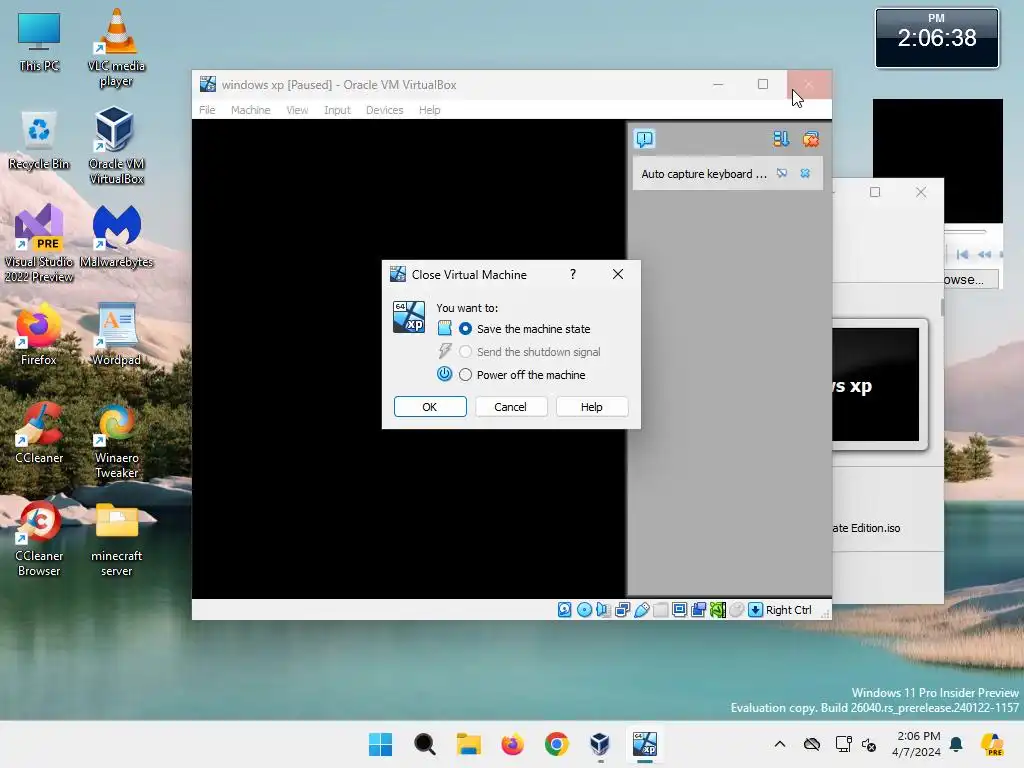Screen dimensions: 1024x768
Task: Click the keyboard capture arrow icon by Right Ctrl
Action: pyautogui.click(x=755, y=609)
